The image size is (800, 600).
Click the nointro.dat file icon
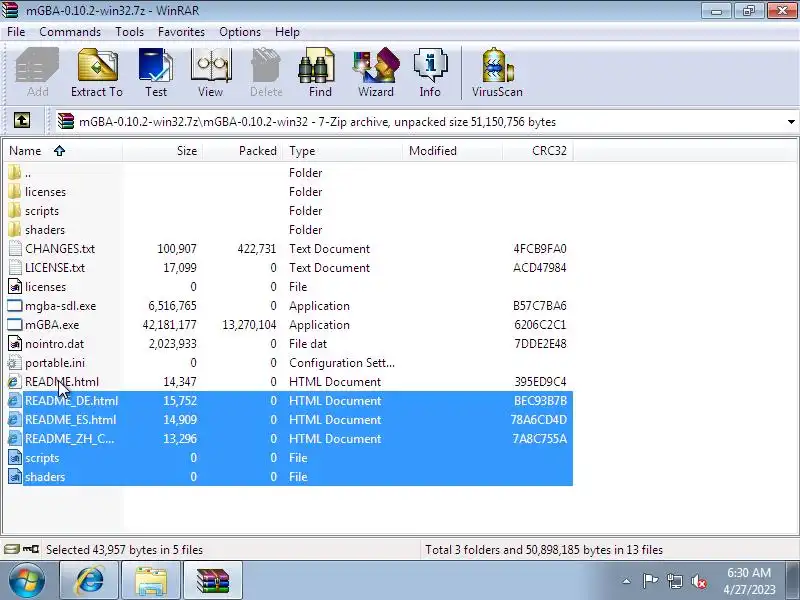point(15,343)
